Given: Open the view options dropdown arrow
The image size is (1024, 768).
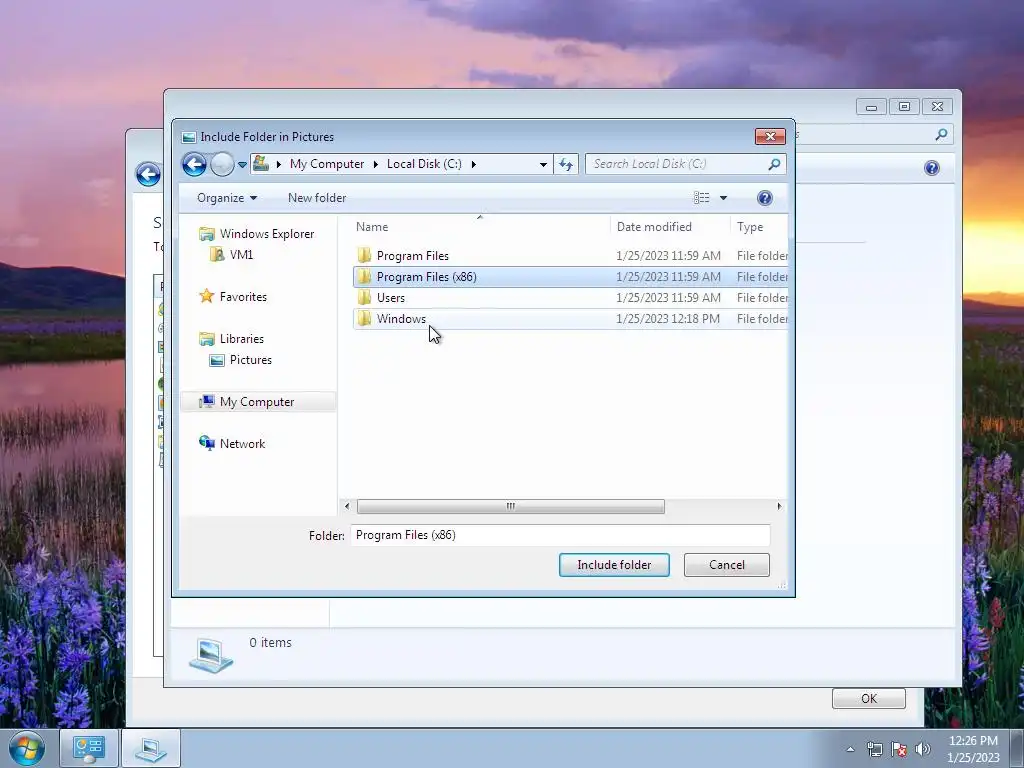Looking at the screenshot, I should click(723, 198).
